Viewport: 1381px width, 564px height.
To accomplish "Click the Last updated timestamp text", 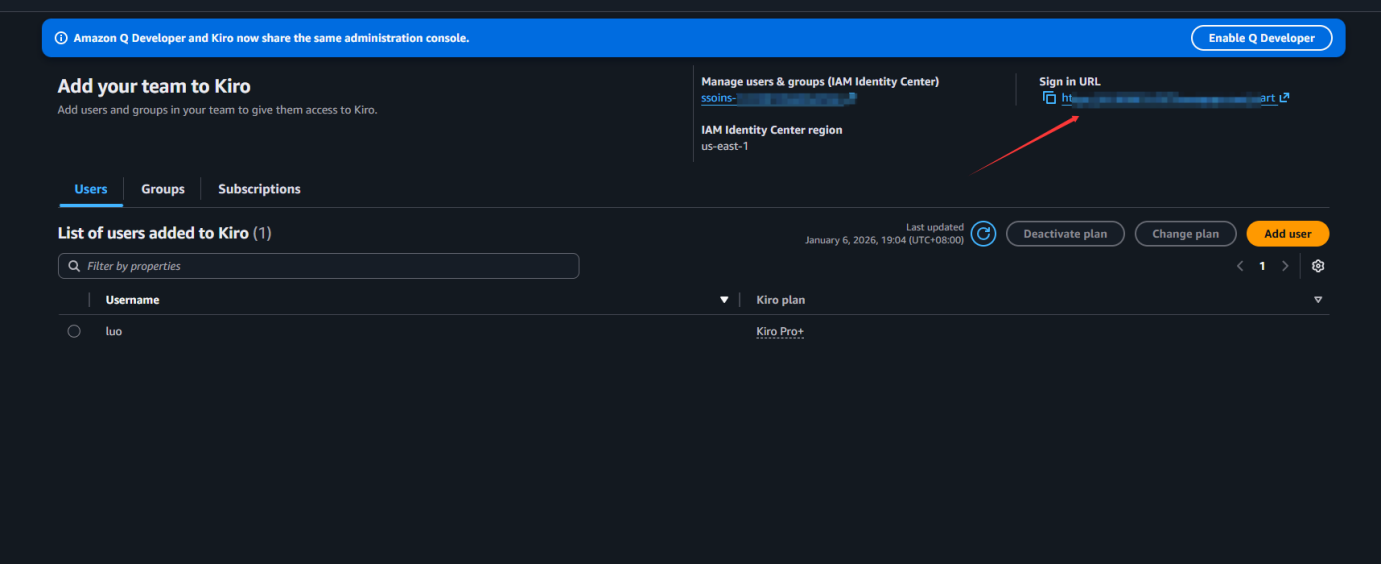I will (885, 234).
